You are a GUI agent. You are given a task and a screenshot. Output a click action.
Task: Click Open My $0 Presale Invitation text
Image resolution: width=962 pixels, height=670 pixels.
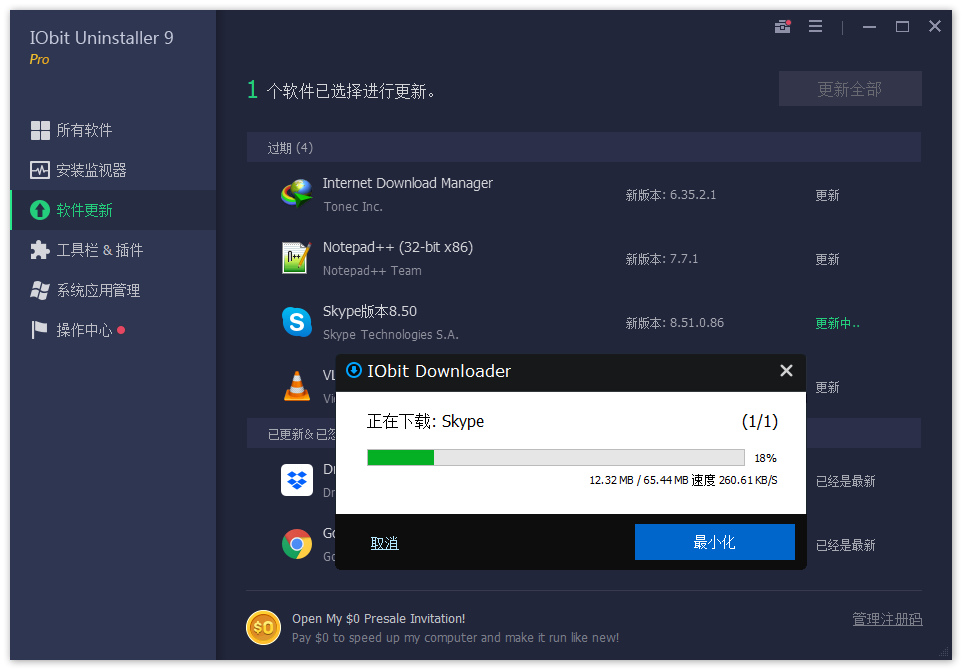pos(379,618)
